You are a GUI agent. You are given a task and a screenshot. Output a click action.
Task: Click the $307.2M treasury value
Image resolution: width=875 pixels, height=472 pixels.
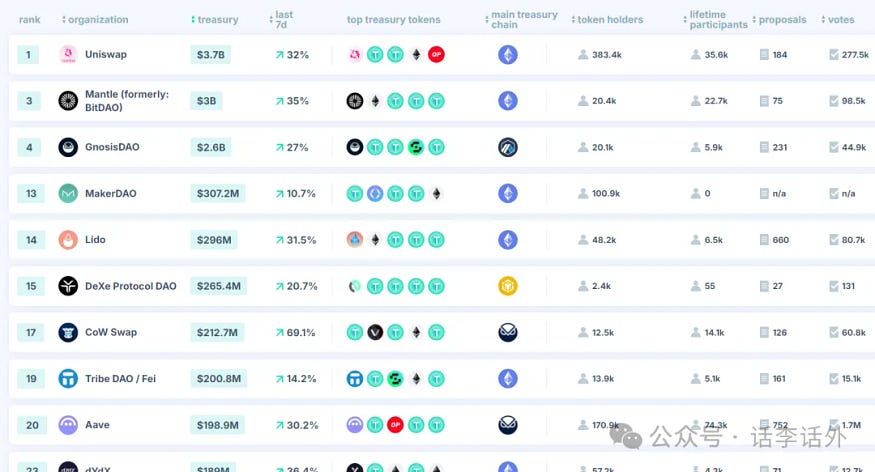(218, 194)
